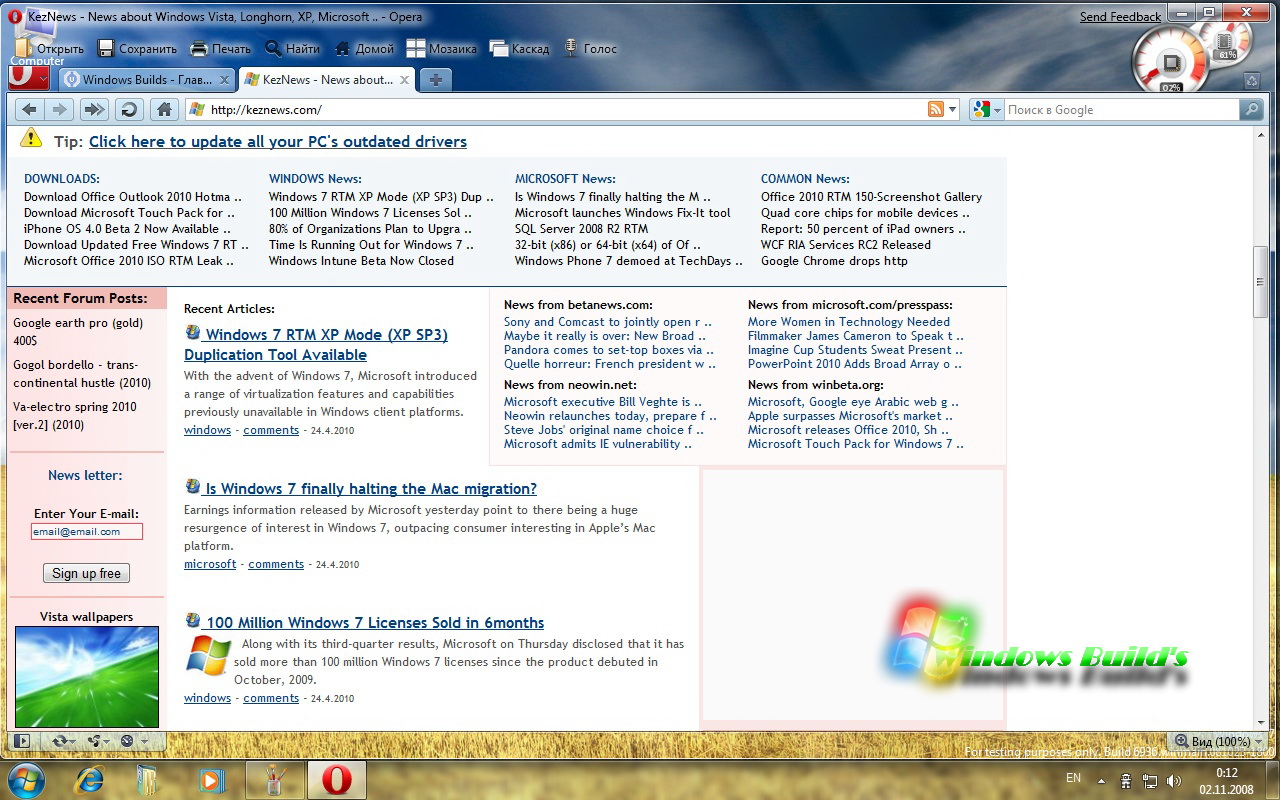Click the page vertical scrollbar thumb
The height and width of the screenshot is (800, 1280).
click(1260, 282)
